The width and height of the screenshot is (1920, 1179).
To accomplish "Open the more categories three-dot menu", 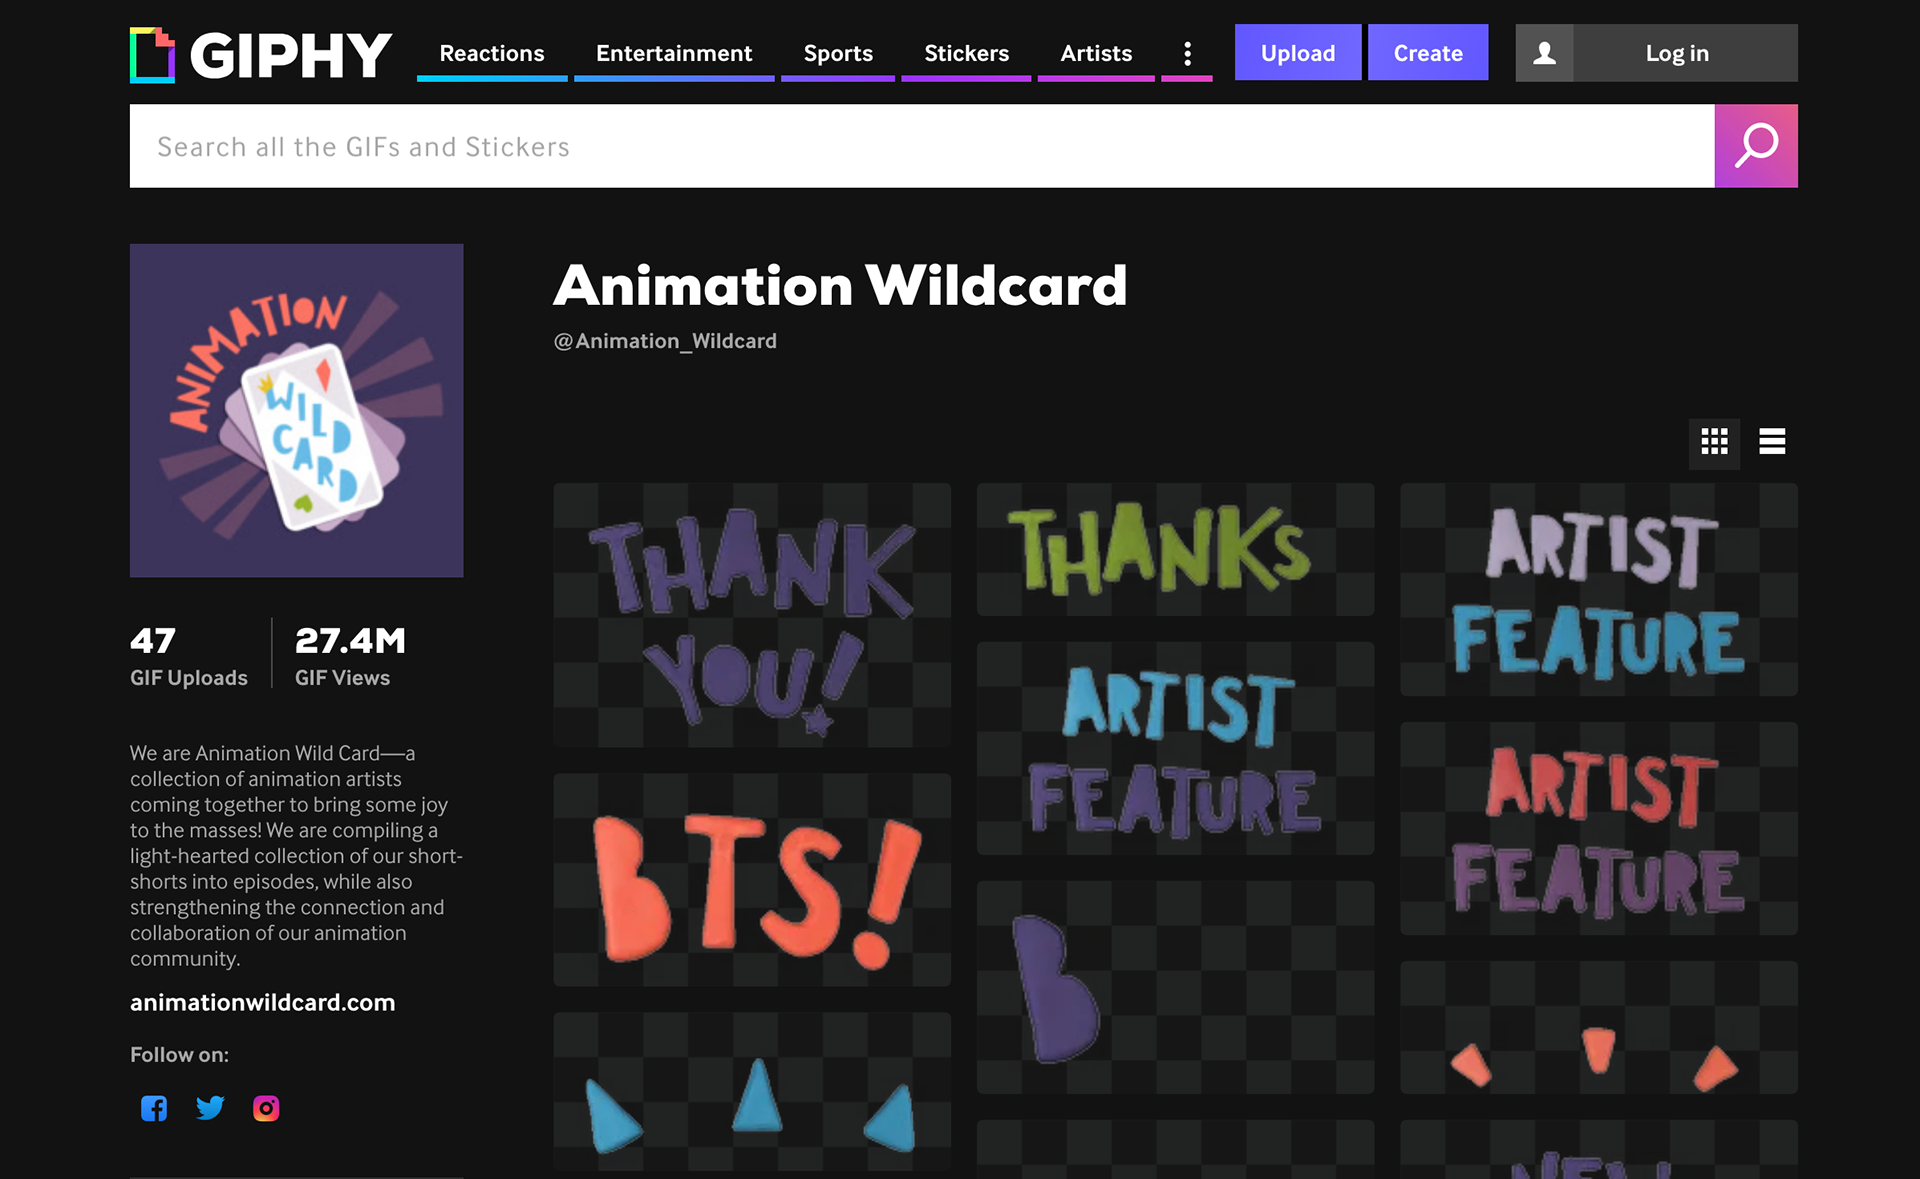I will (1187, 53).
